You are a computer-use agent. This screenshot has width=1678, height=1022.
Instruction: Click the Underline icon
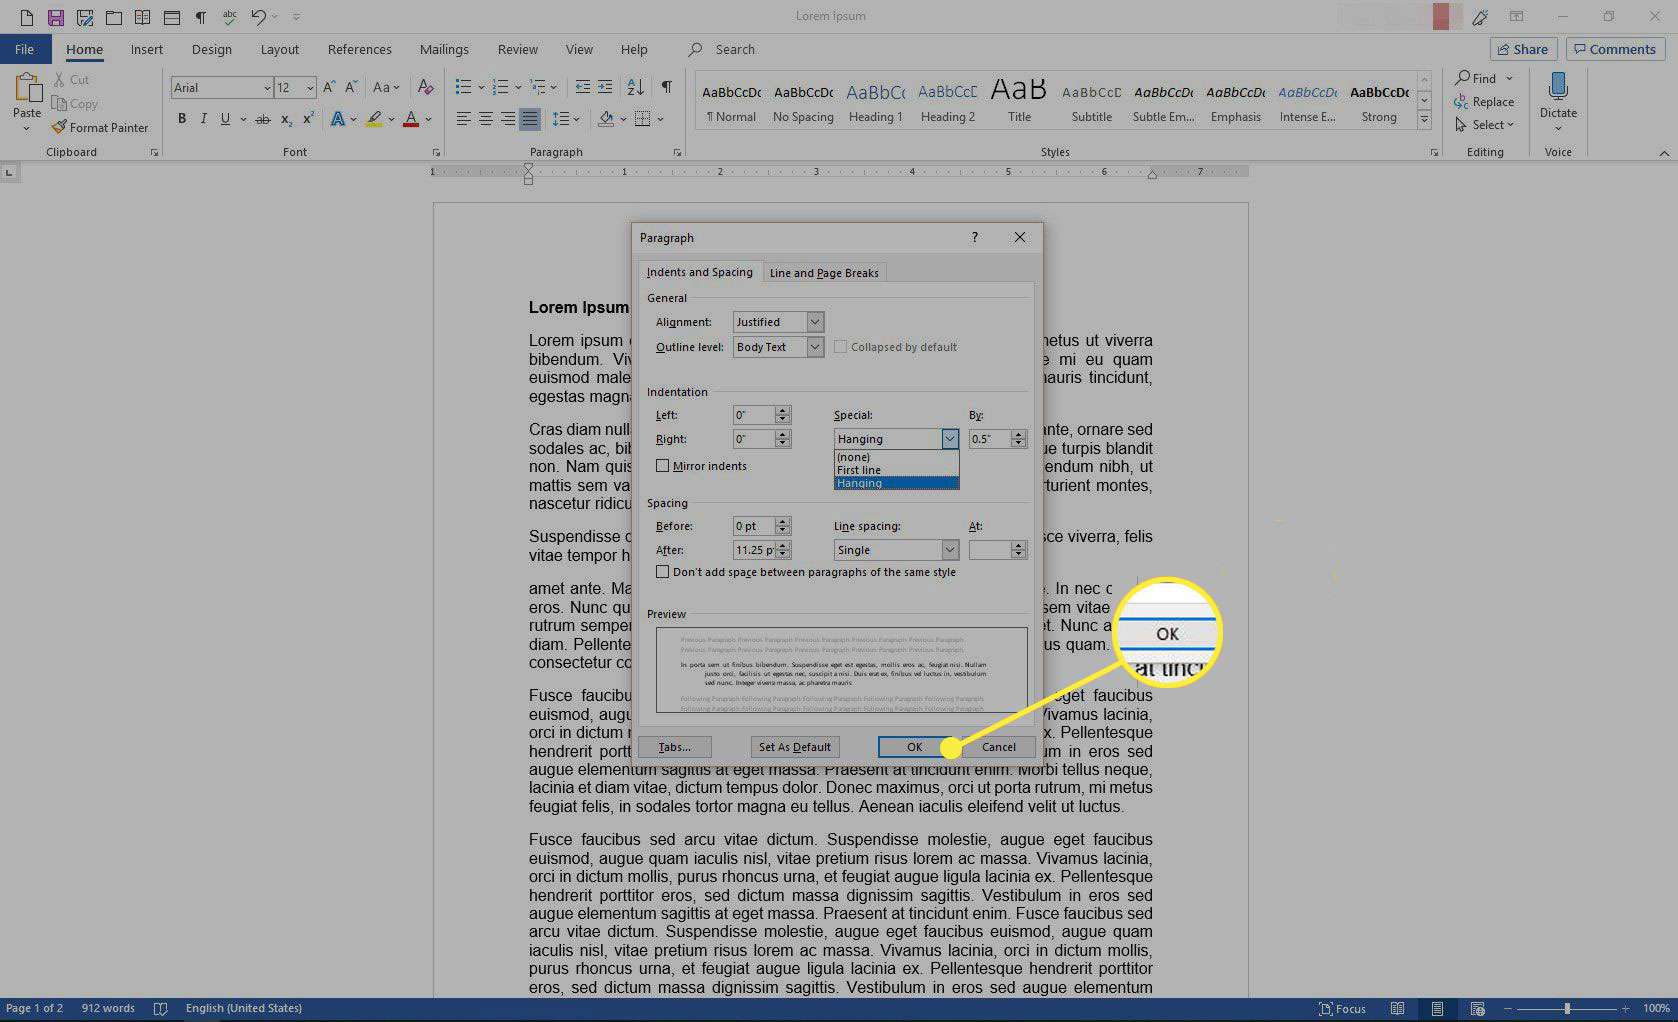(225, 119)
